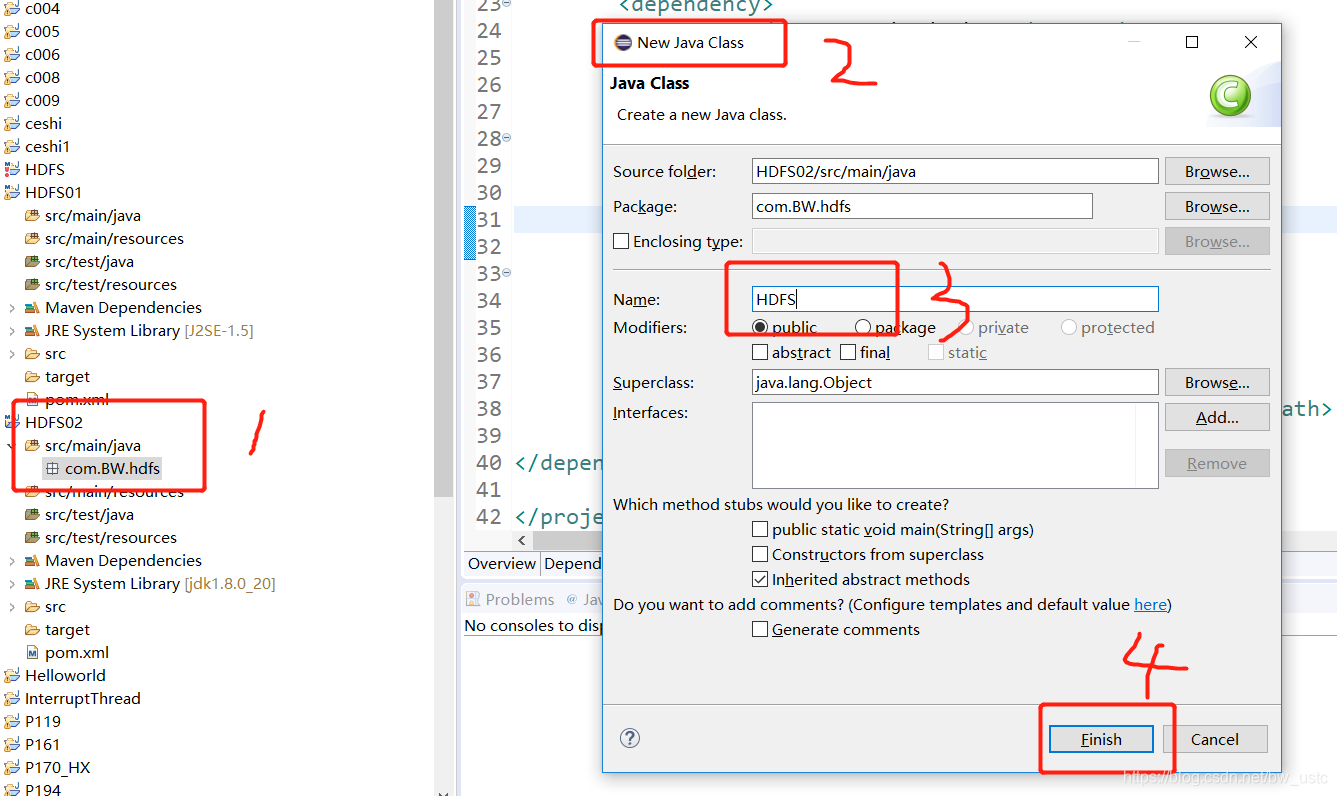
Task: Expand the HDFS02 src folder
Action: (x=12, y=606)
